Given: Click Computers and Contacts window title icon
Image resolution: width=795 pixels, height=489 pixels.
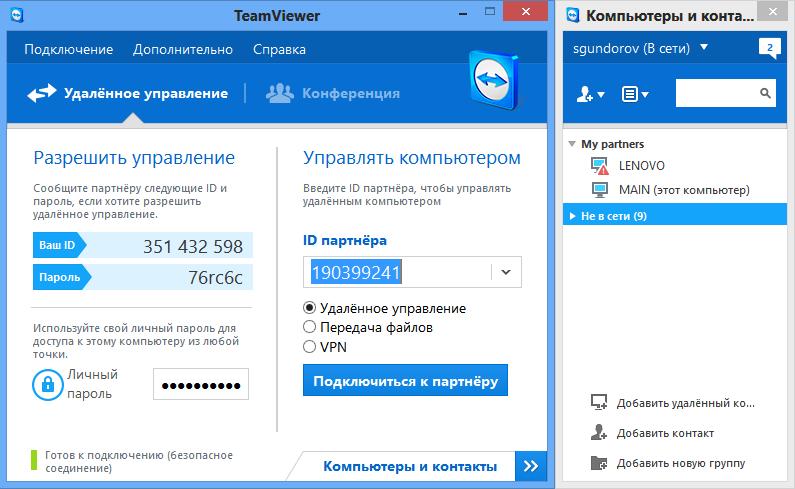Looking at the screenshot, I should pyautogui.click(x=573, y=15).
